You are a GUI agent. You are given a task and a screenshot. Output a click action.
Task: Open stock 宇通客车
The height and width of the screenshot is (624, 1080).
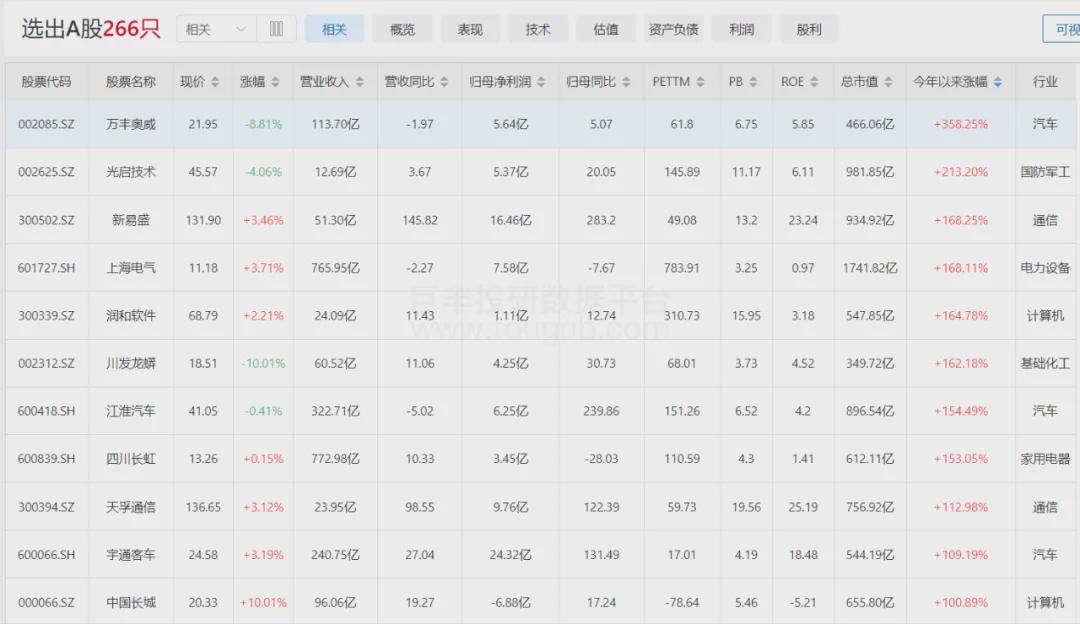(x=131, y=554)
